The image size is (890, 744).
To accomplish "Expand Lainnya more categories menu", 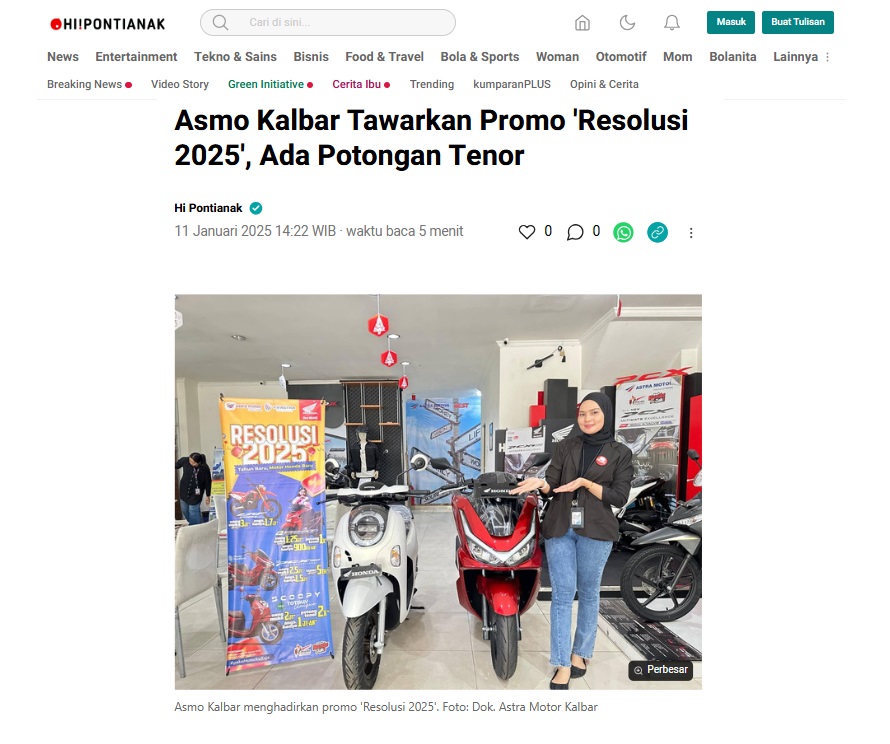I will (801, 57).
